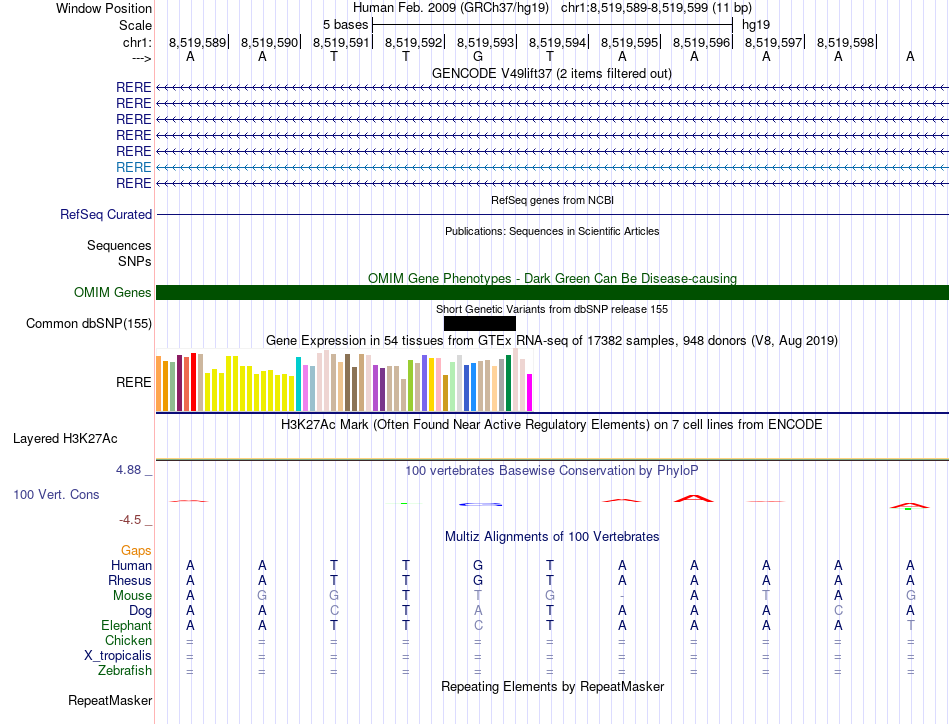The width and height of the screenshot is (950, 724).
Task: Select the Zebrafish alignment row label
Action: (x=125, y=671)
